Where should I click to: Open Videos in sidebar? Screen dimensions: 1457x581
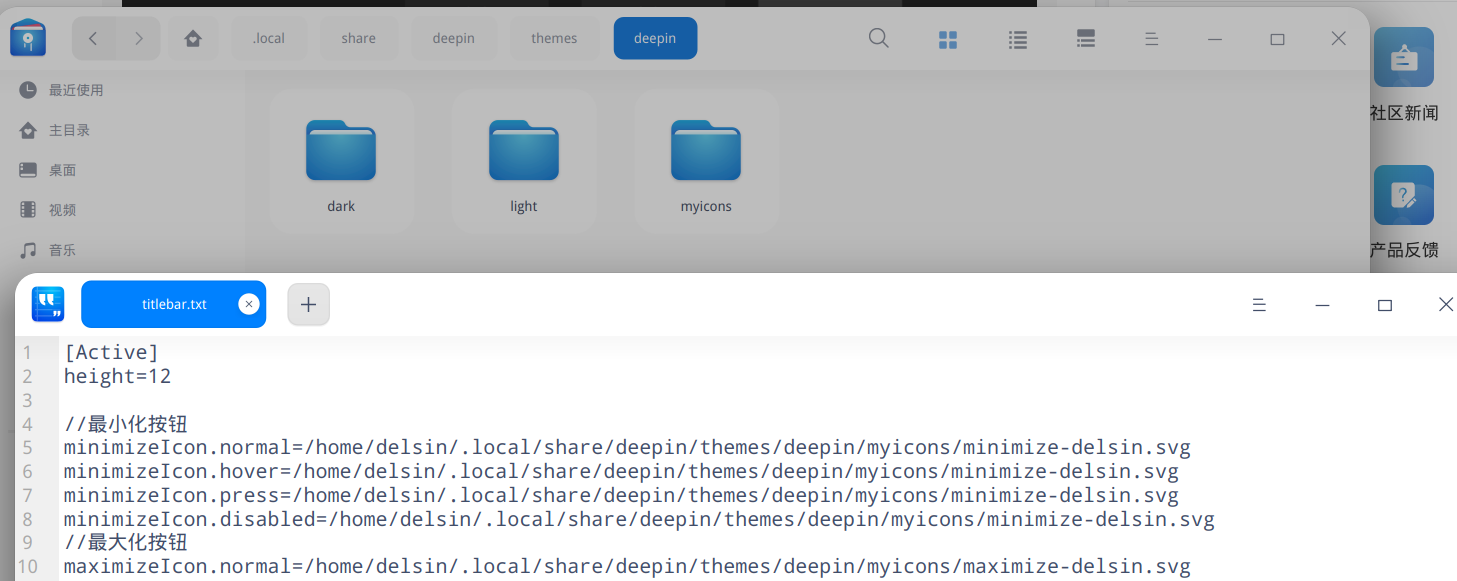(61, 210)
